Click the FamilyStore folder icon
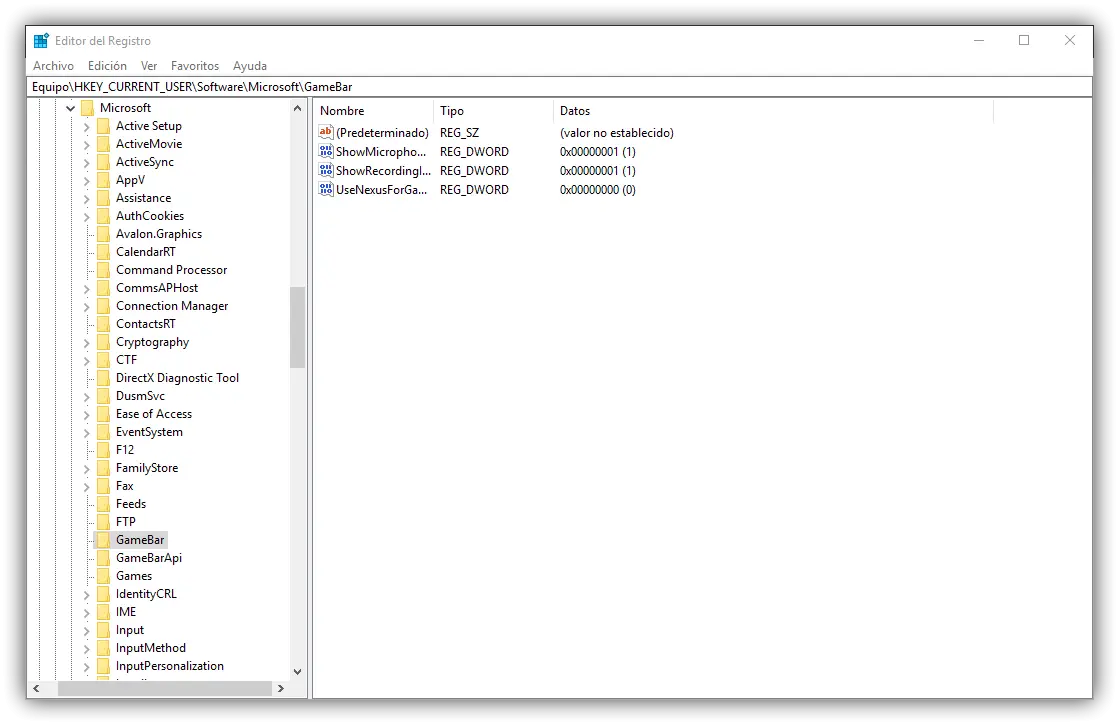Image resolution: width=1119 pixels, height=725 pixels. tap(103, 467)
